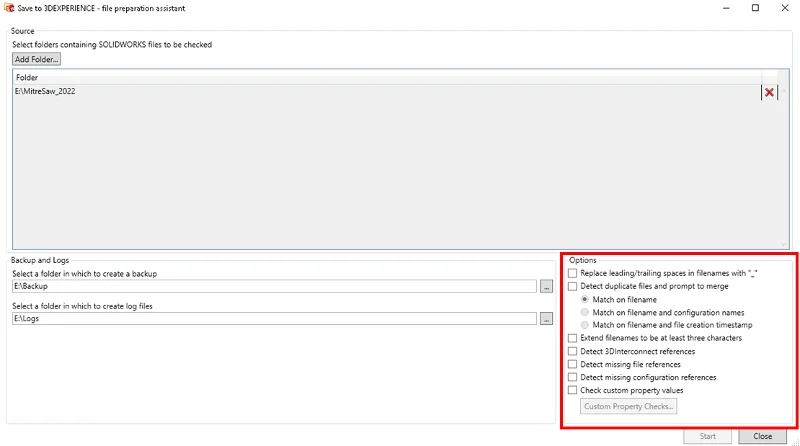Click the log files folder path field
Image resolution: width=800 pixels, height=446 pixels.
tap(274, 318)
